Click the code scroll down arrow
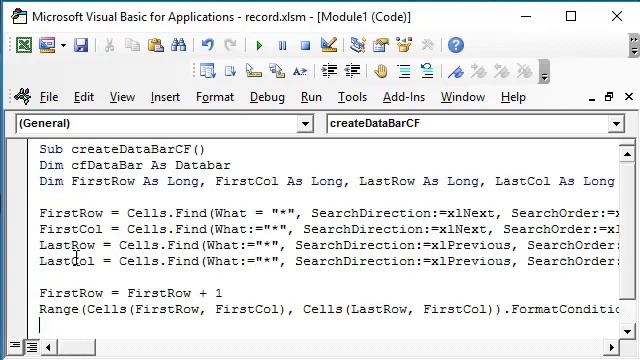 tap(627, 331)
